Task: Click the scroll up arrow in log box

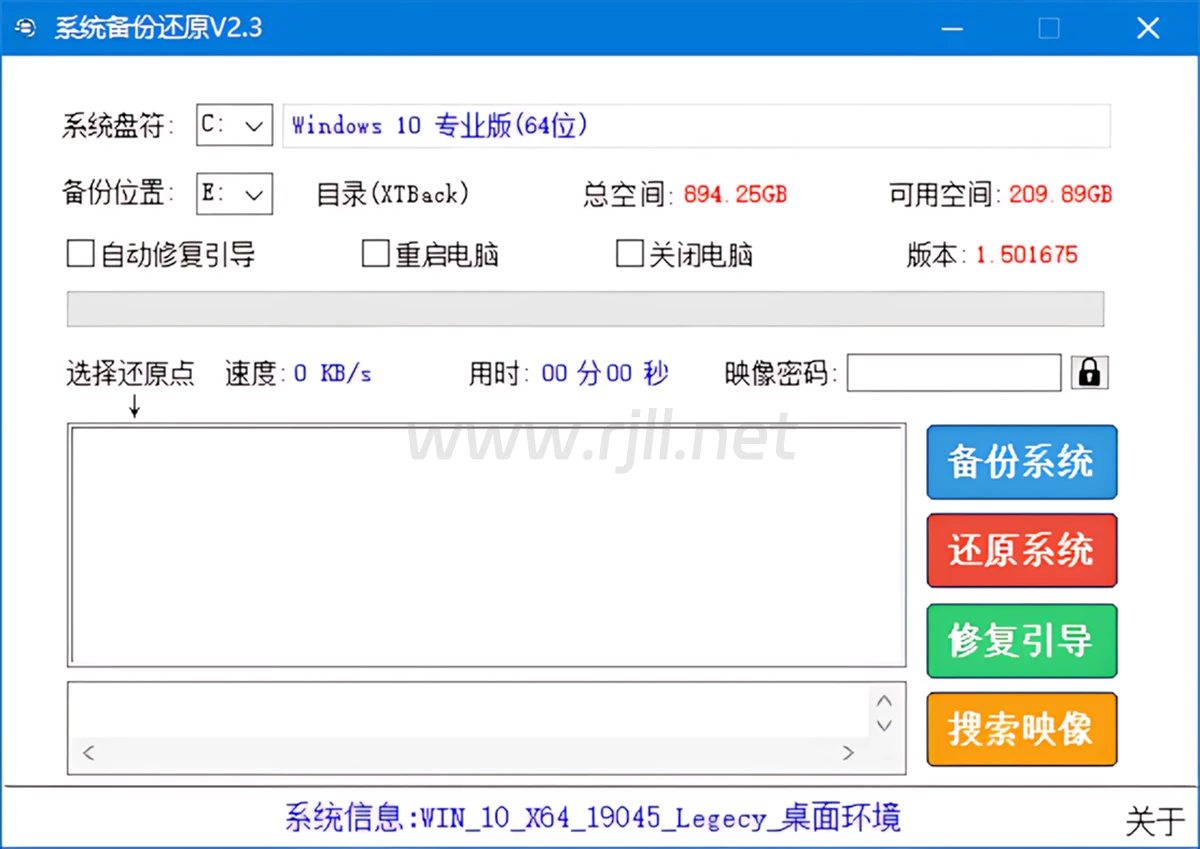Action: tap(884, 701)
